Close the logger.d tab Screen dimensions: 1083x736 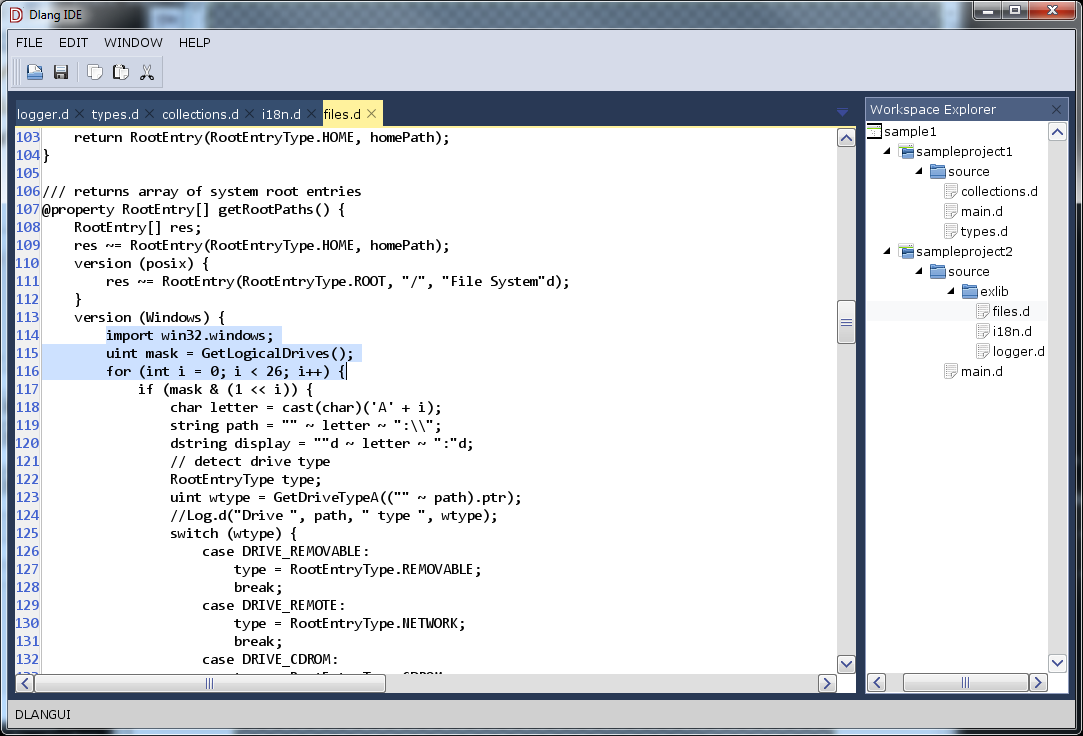(80, 114)
